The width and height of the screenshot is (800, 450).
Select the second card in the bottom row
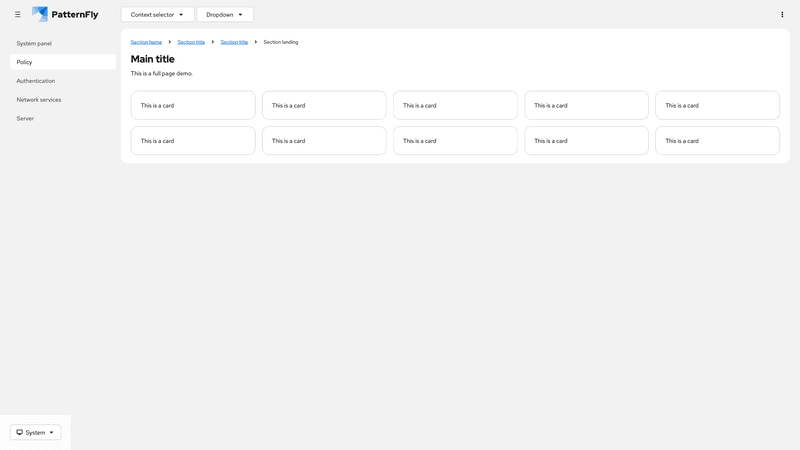pyautogui.click(x=324, y=141)
